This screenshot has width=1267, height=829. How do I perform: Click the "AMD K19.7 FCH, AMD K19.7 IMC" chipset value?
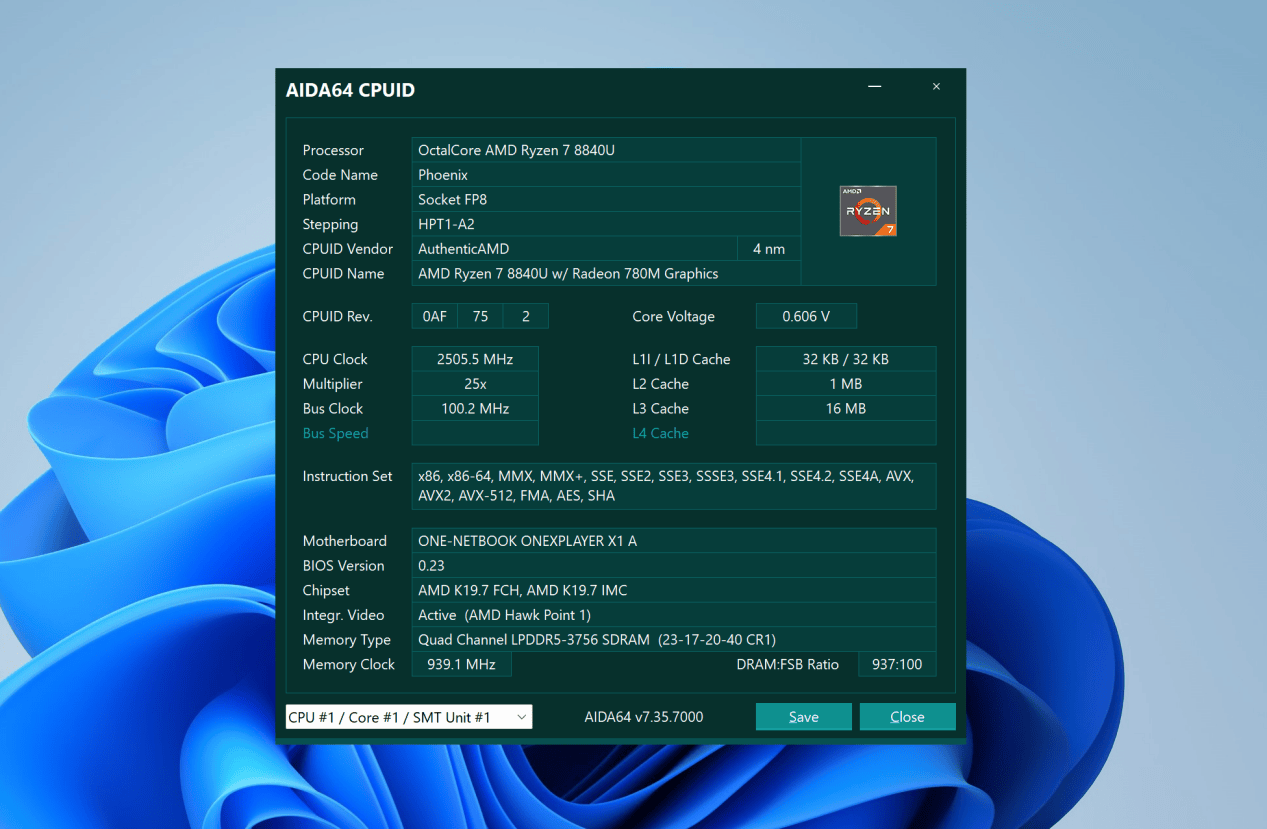pos(674,590)
